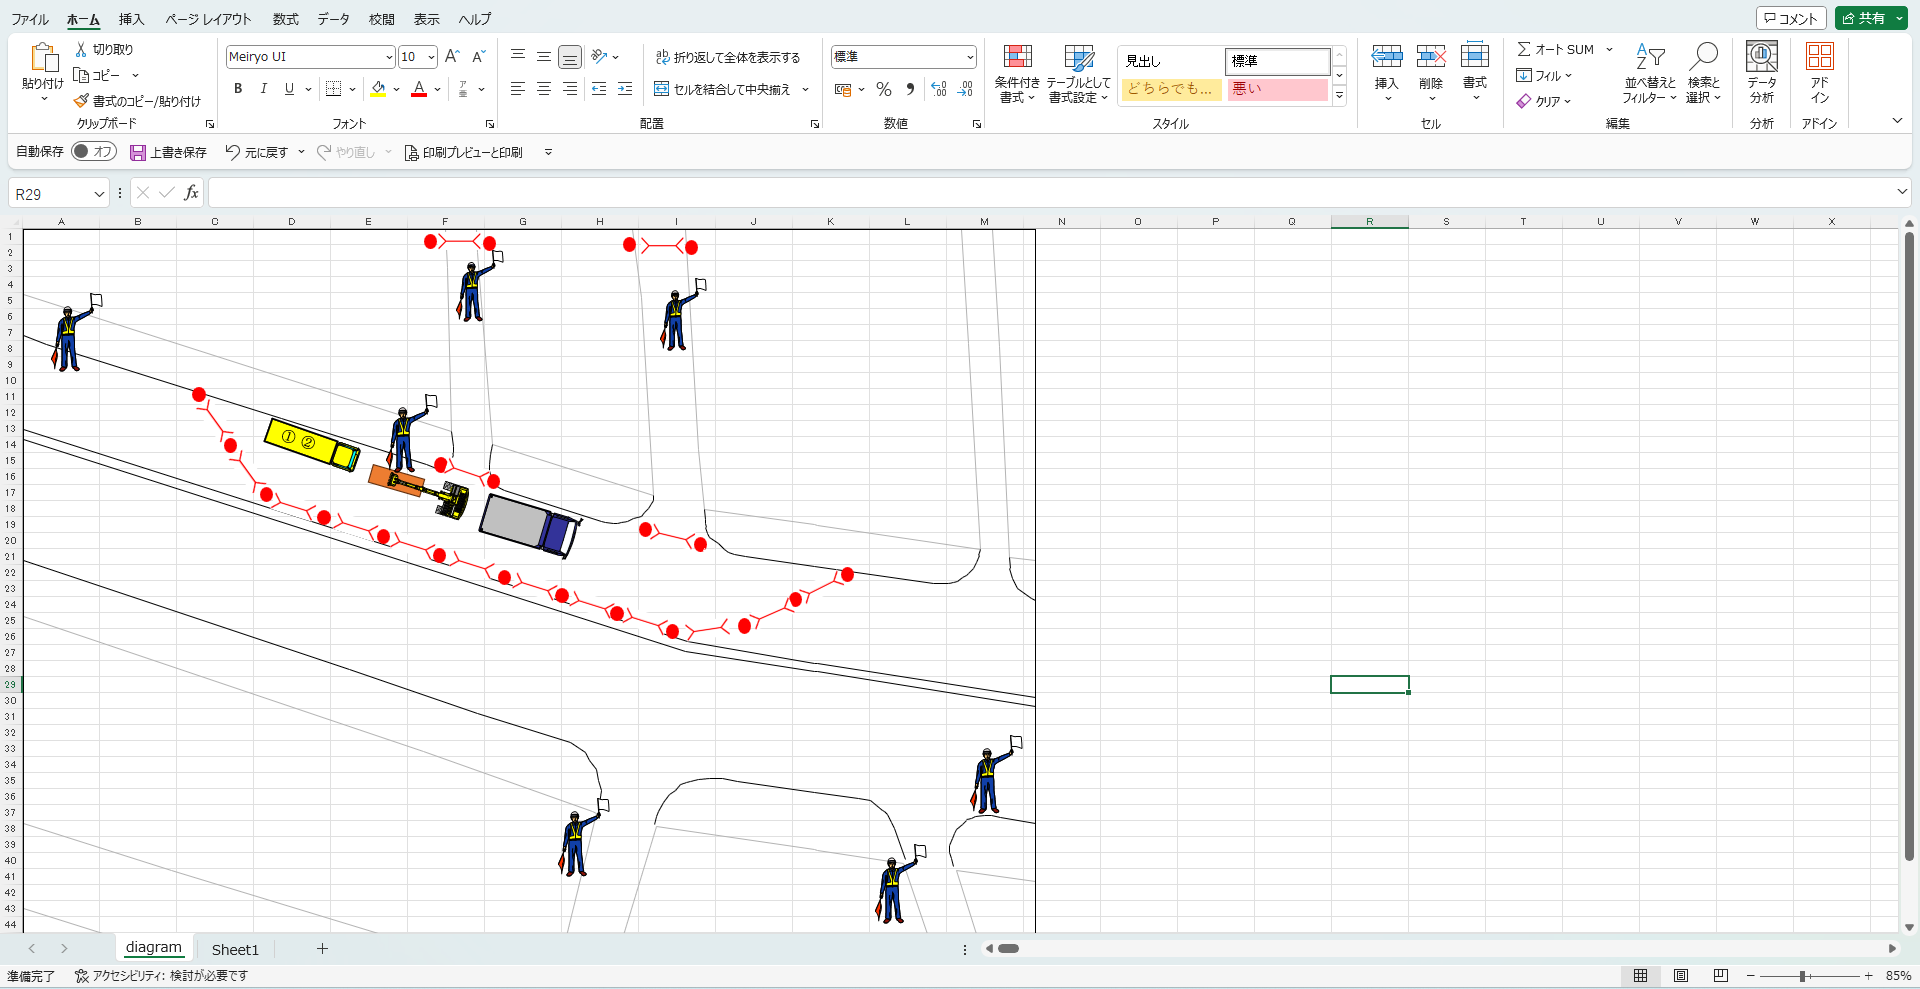Image resolution: width=1920 pixels, height=989 pixels.
Task: Switch to the Sheet1 worksheet tab
Action: click(235, 949)
